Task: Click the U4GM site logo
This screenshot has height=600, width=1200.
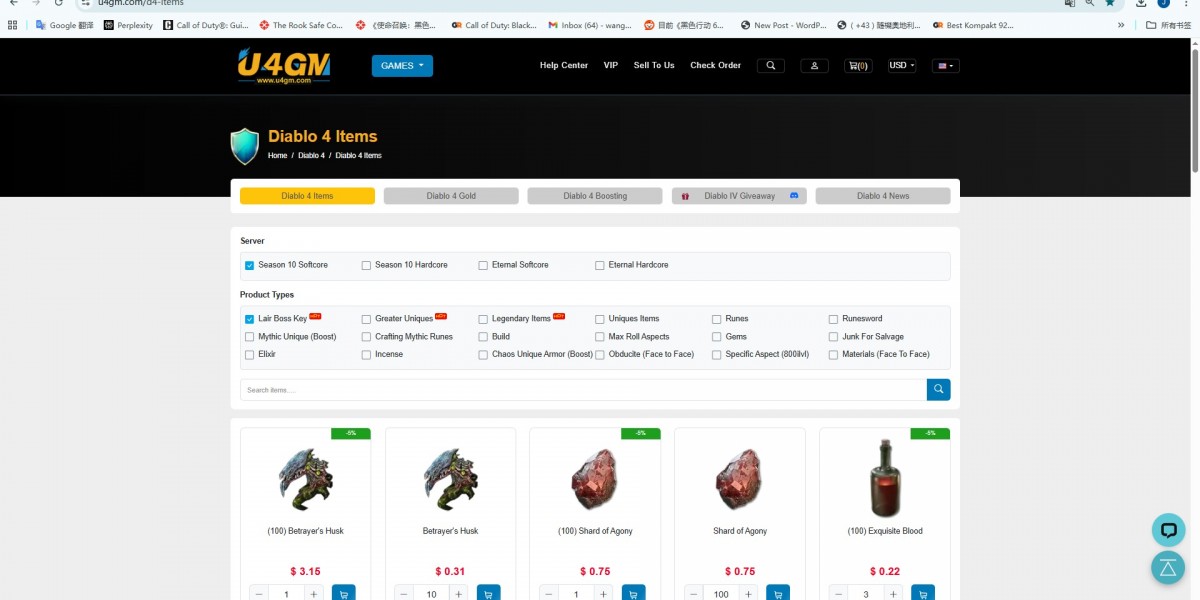Action: (x=283, y=66)
